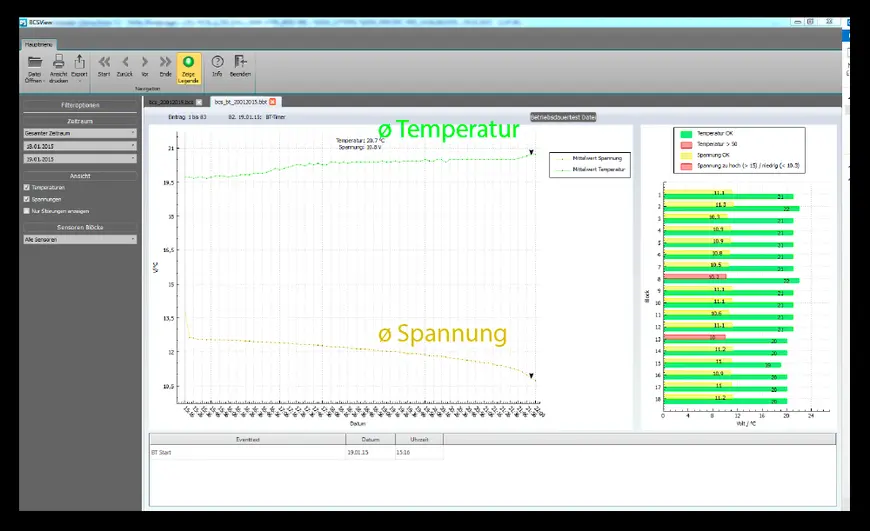Select the BT Start event row
Image resolution: width=870 pixels, height=531 pixels.
click(x=296, y=453)
